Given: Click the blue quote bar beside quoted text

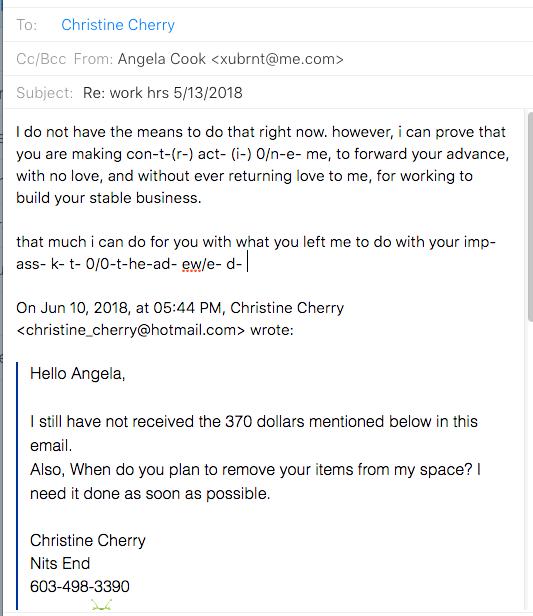Looking at the screenshot, I should (x=17, y=486).
